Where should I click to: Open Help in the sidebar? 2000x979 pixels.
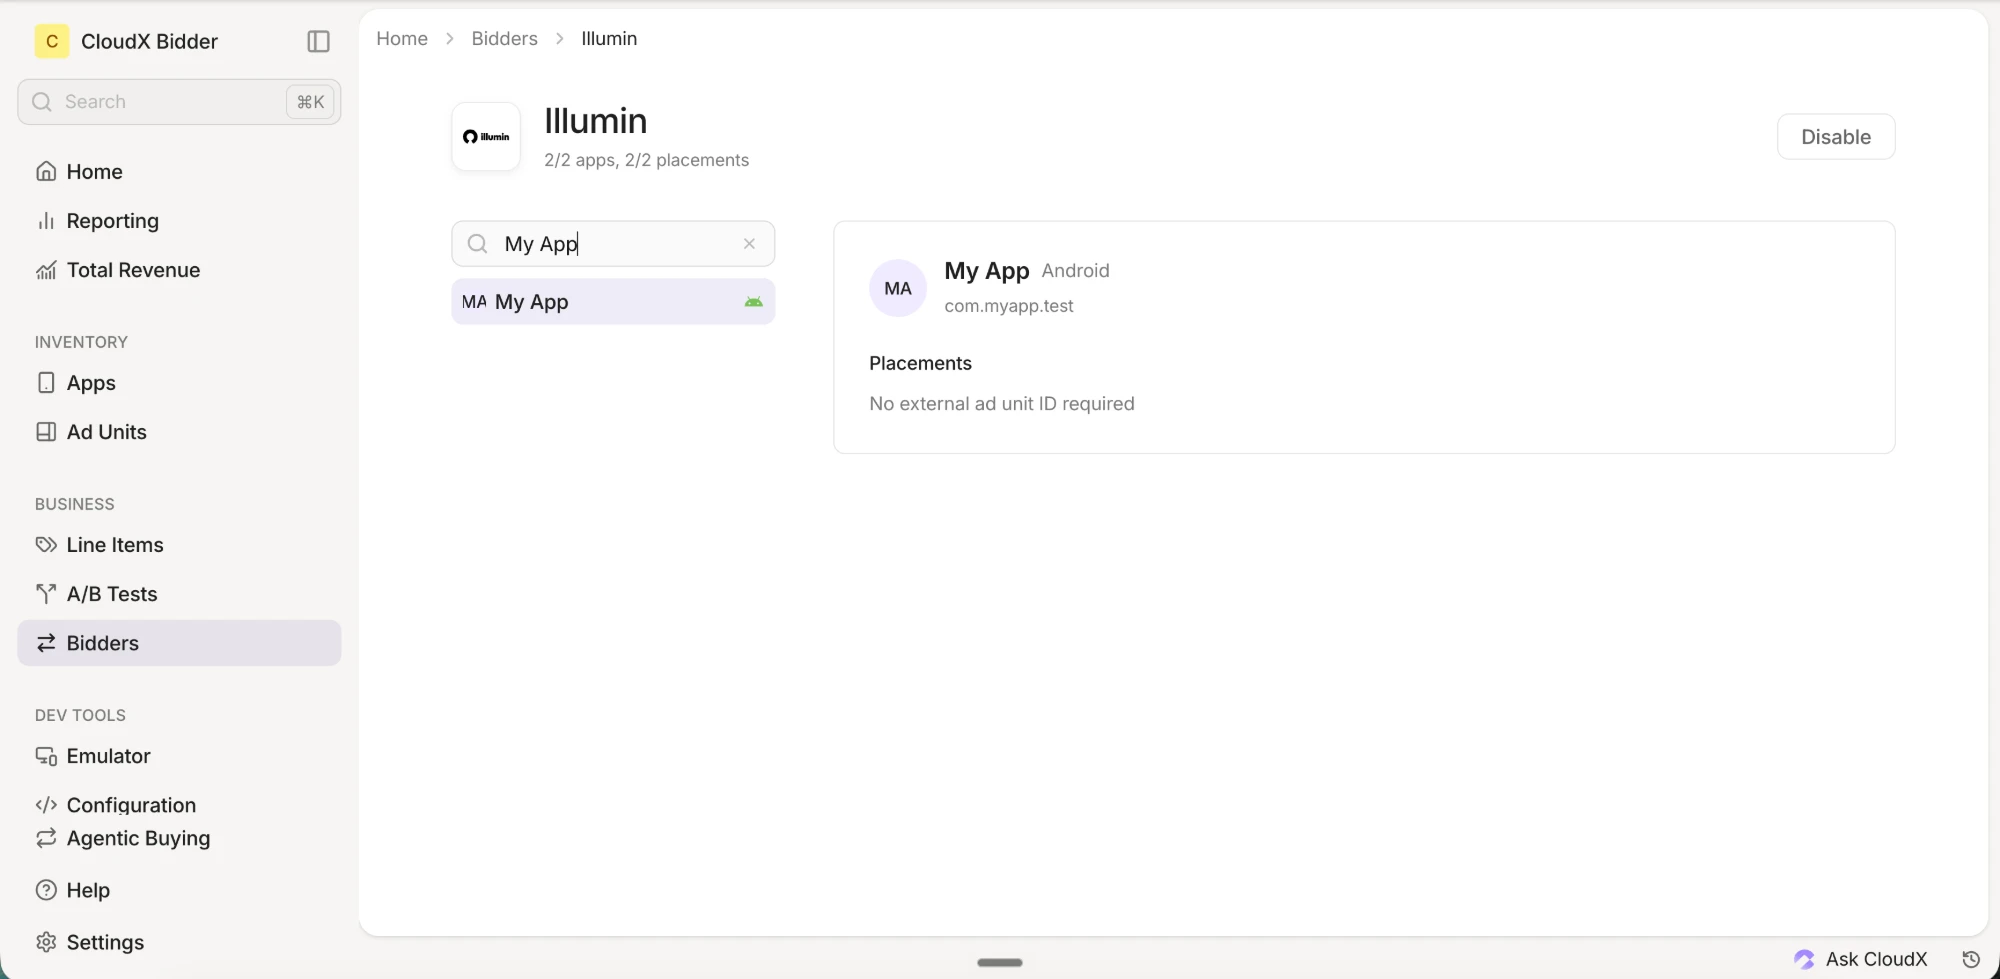(179, 890)
